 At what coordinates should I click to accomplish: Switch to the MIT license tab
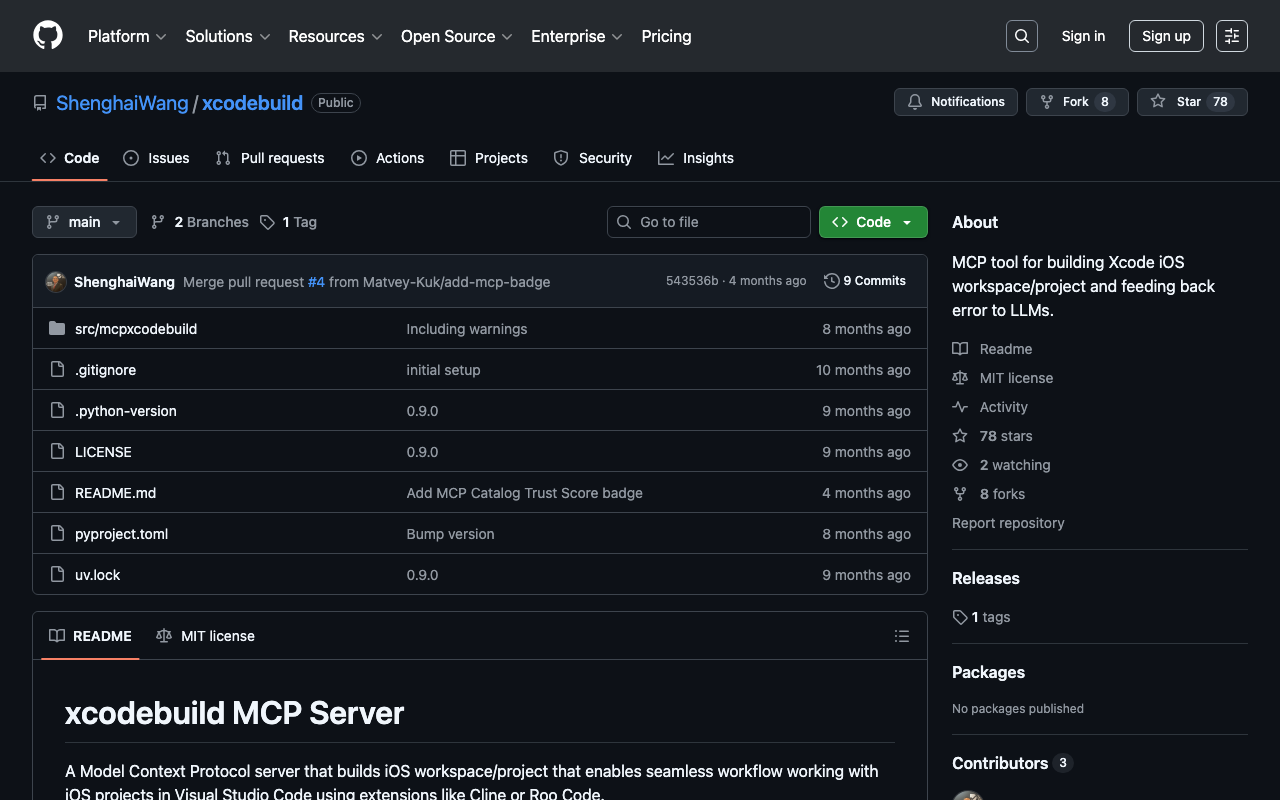[x=205, y=636]
